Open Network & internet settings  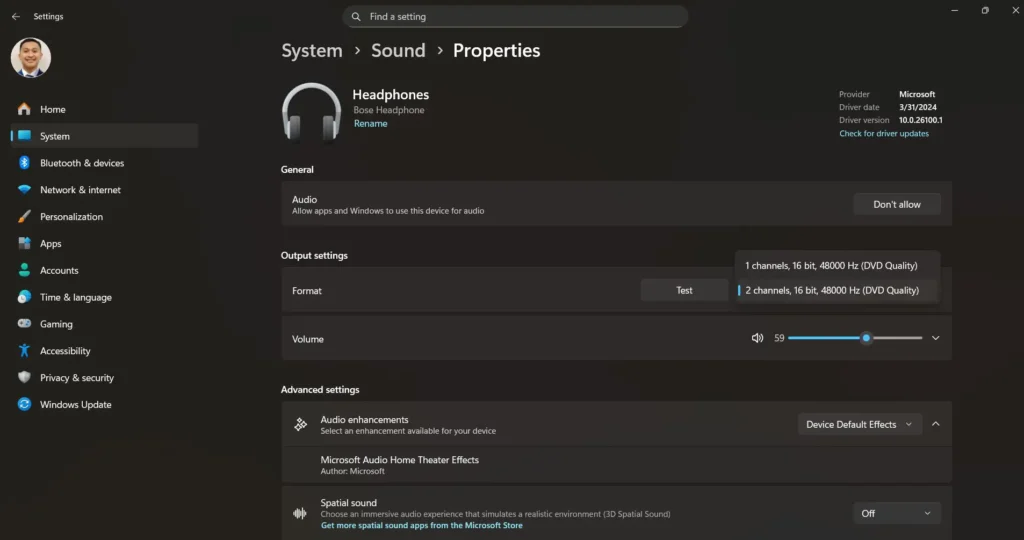tap(80, 190)
